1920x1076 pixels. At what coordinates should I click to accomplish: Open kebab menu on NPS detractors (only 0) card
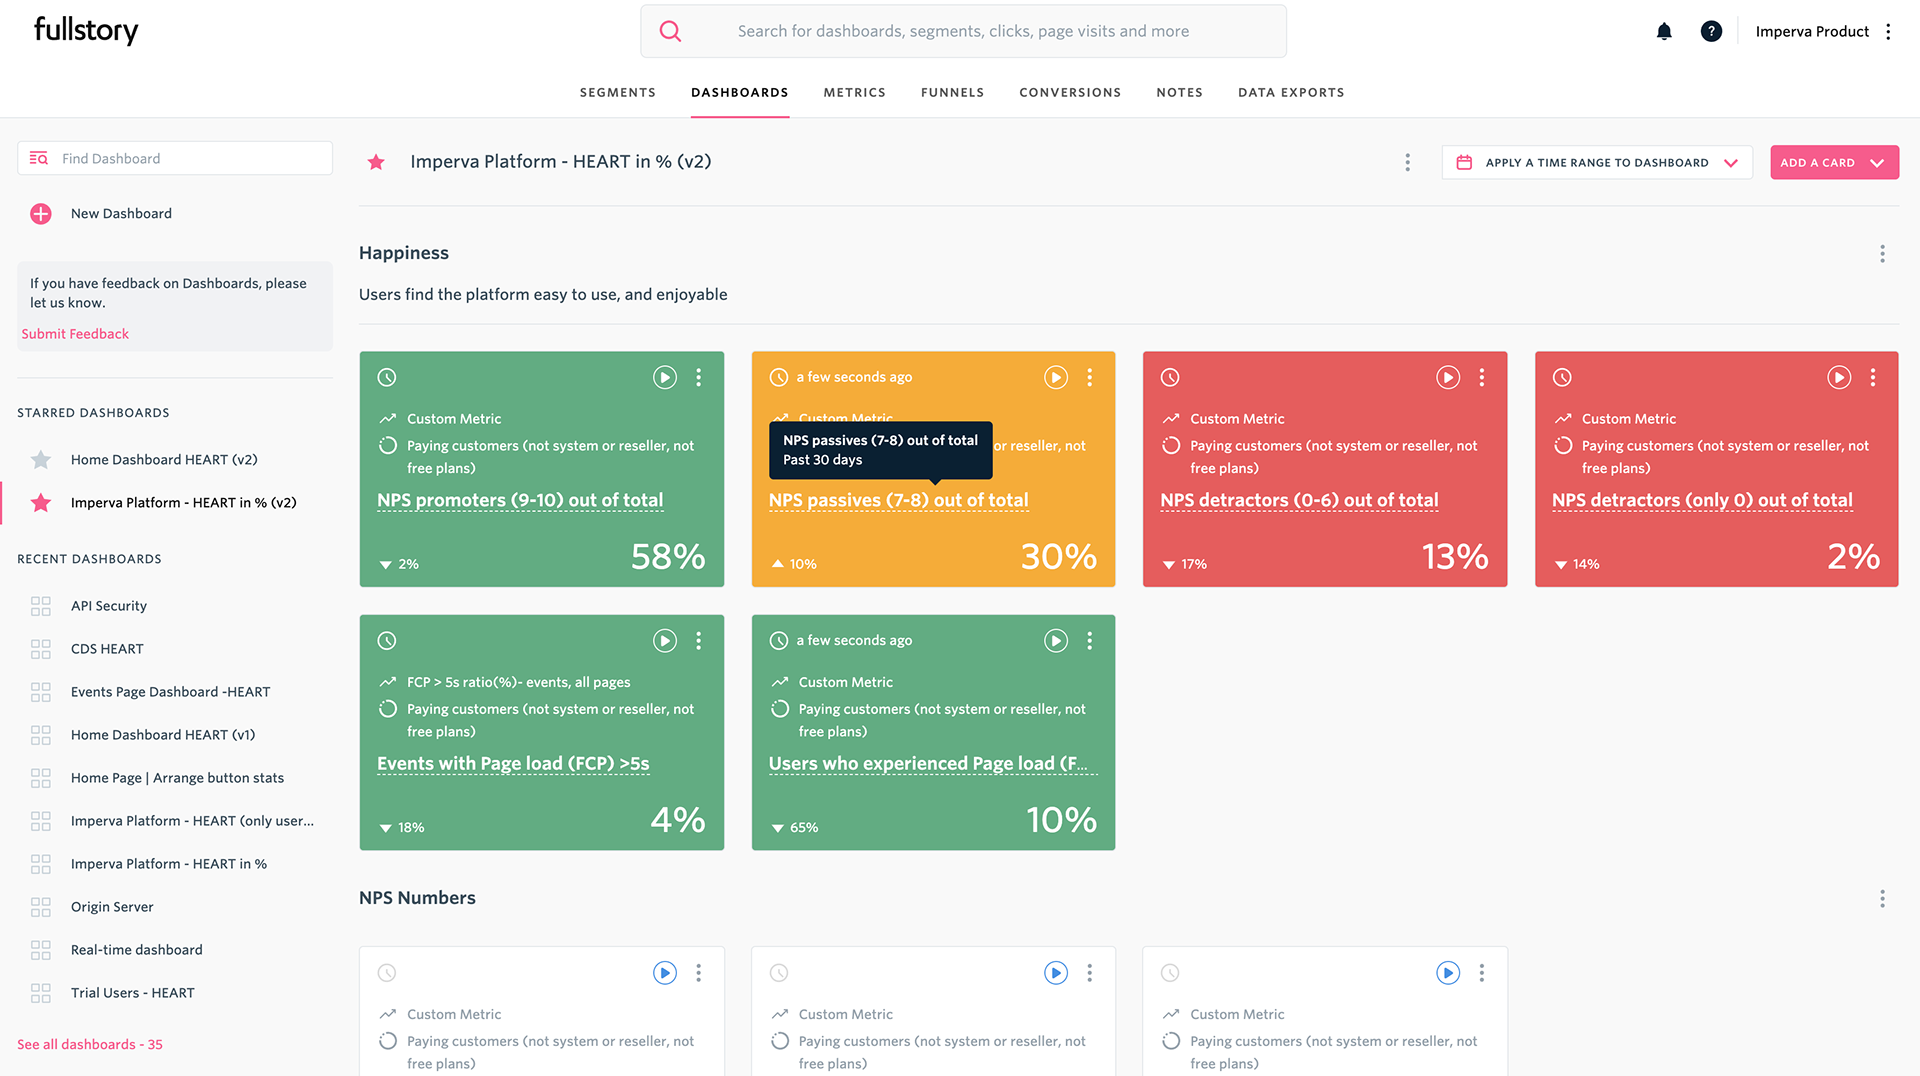[1872, 377]
